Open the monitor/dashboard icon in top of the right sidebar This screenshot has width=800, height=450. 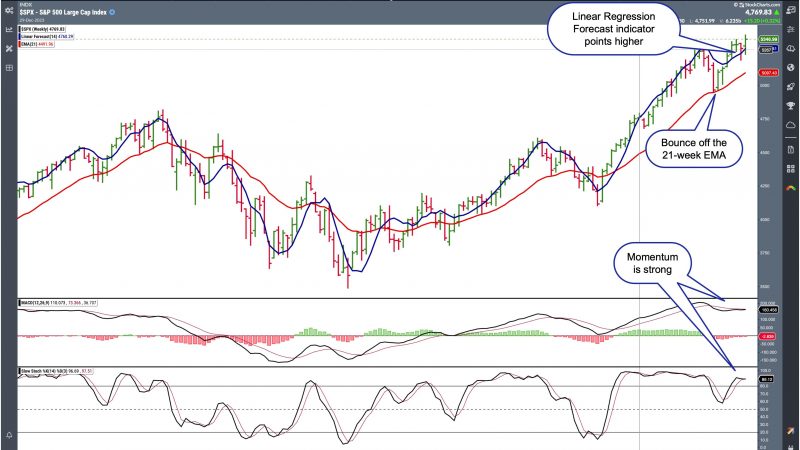(x=791, y=11)
